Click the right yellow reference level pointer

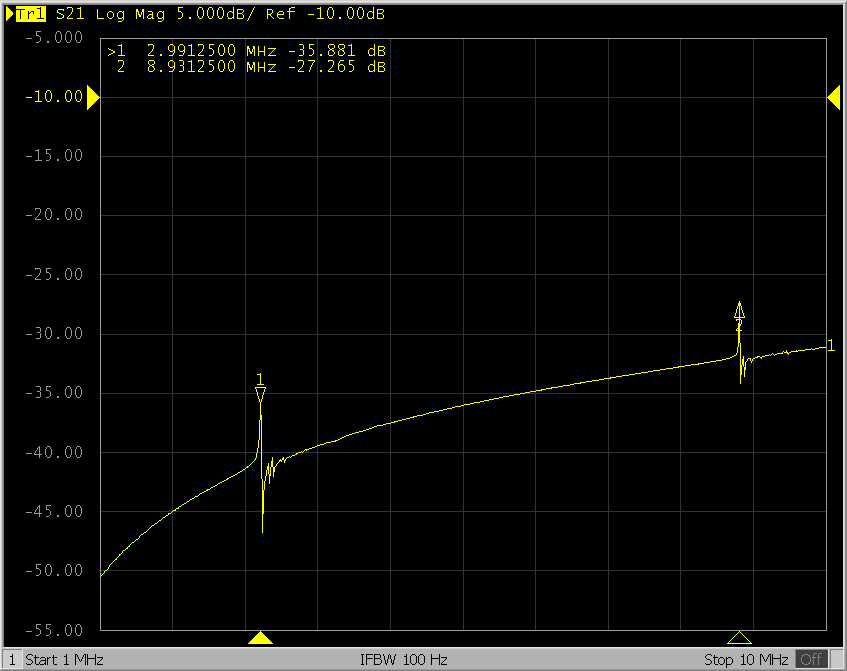pyautogui.click(x=833, y=97)
